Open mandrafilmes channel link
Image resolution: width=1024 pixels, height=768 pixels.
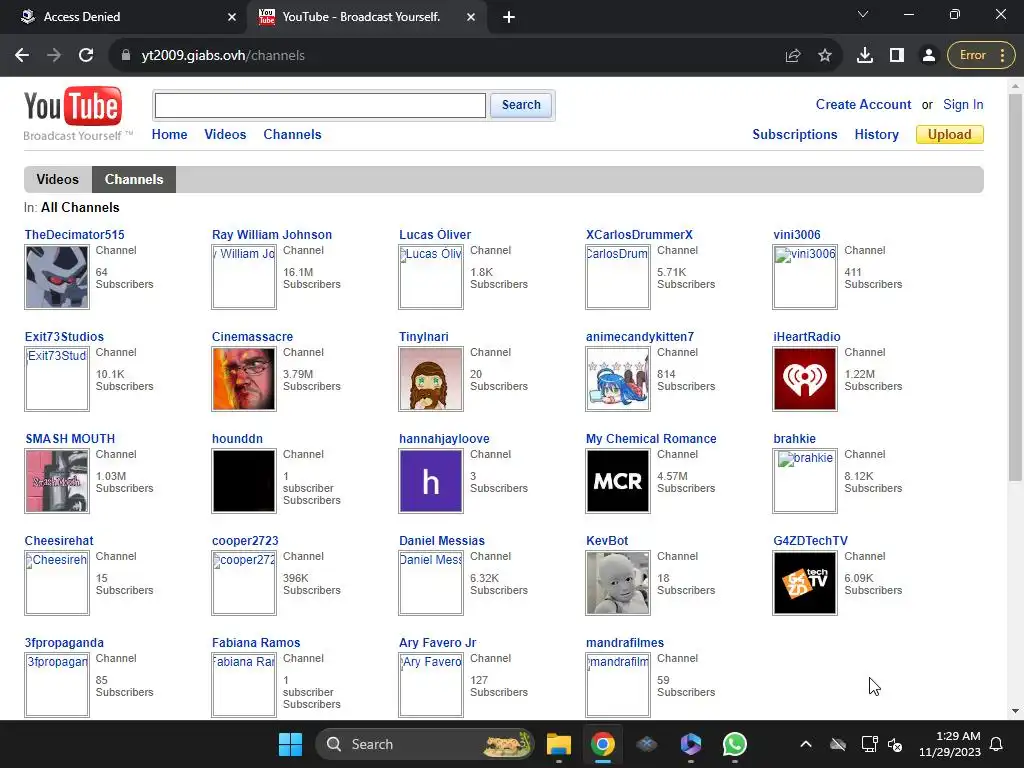625,642
